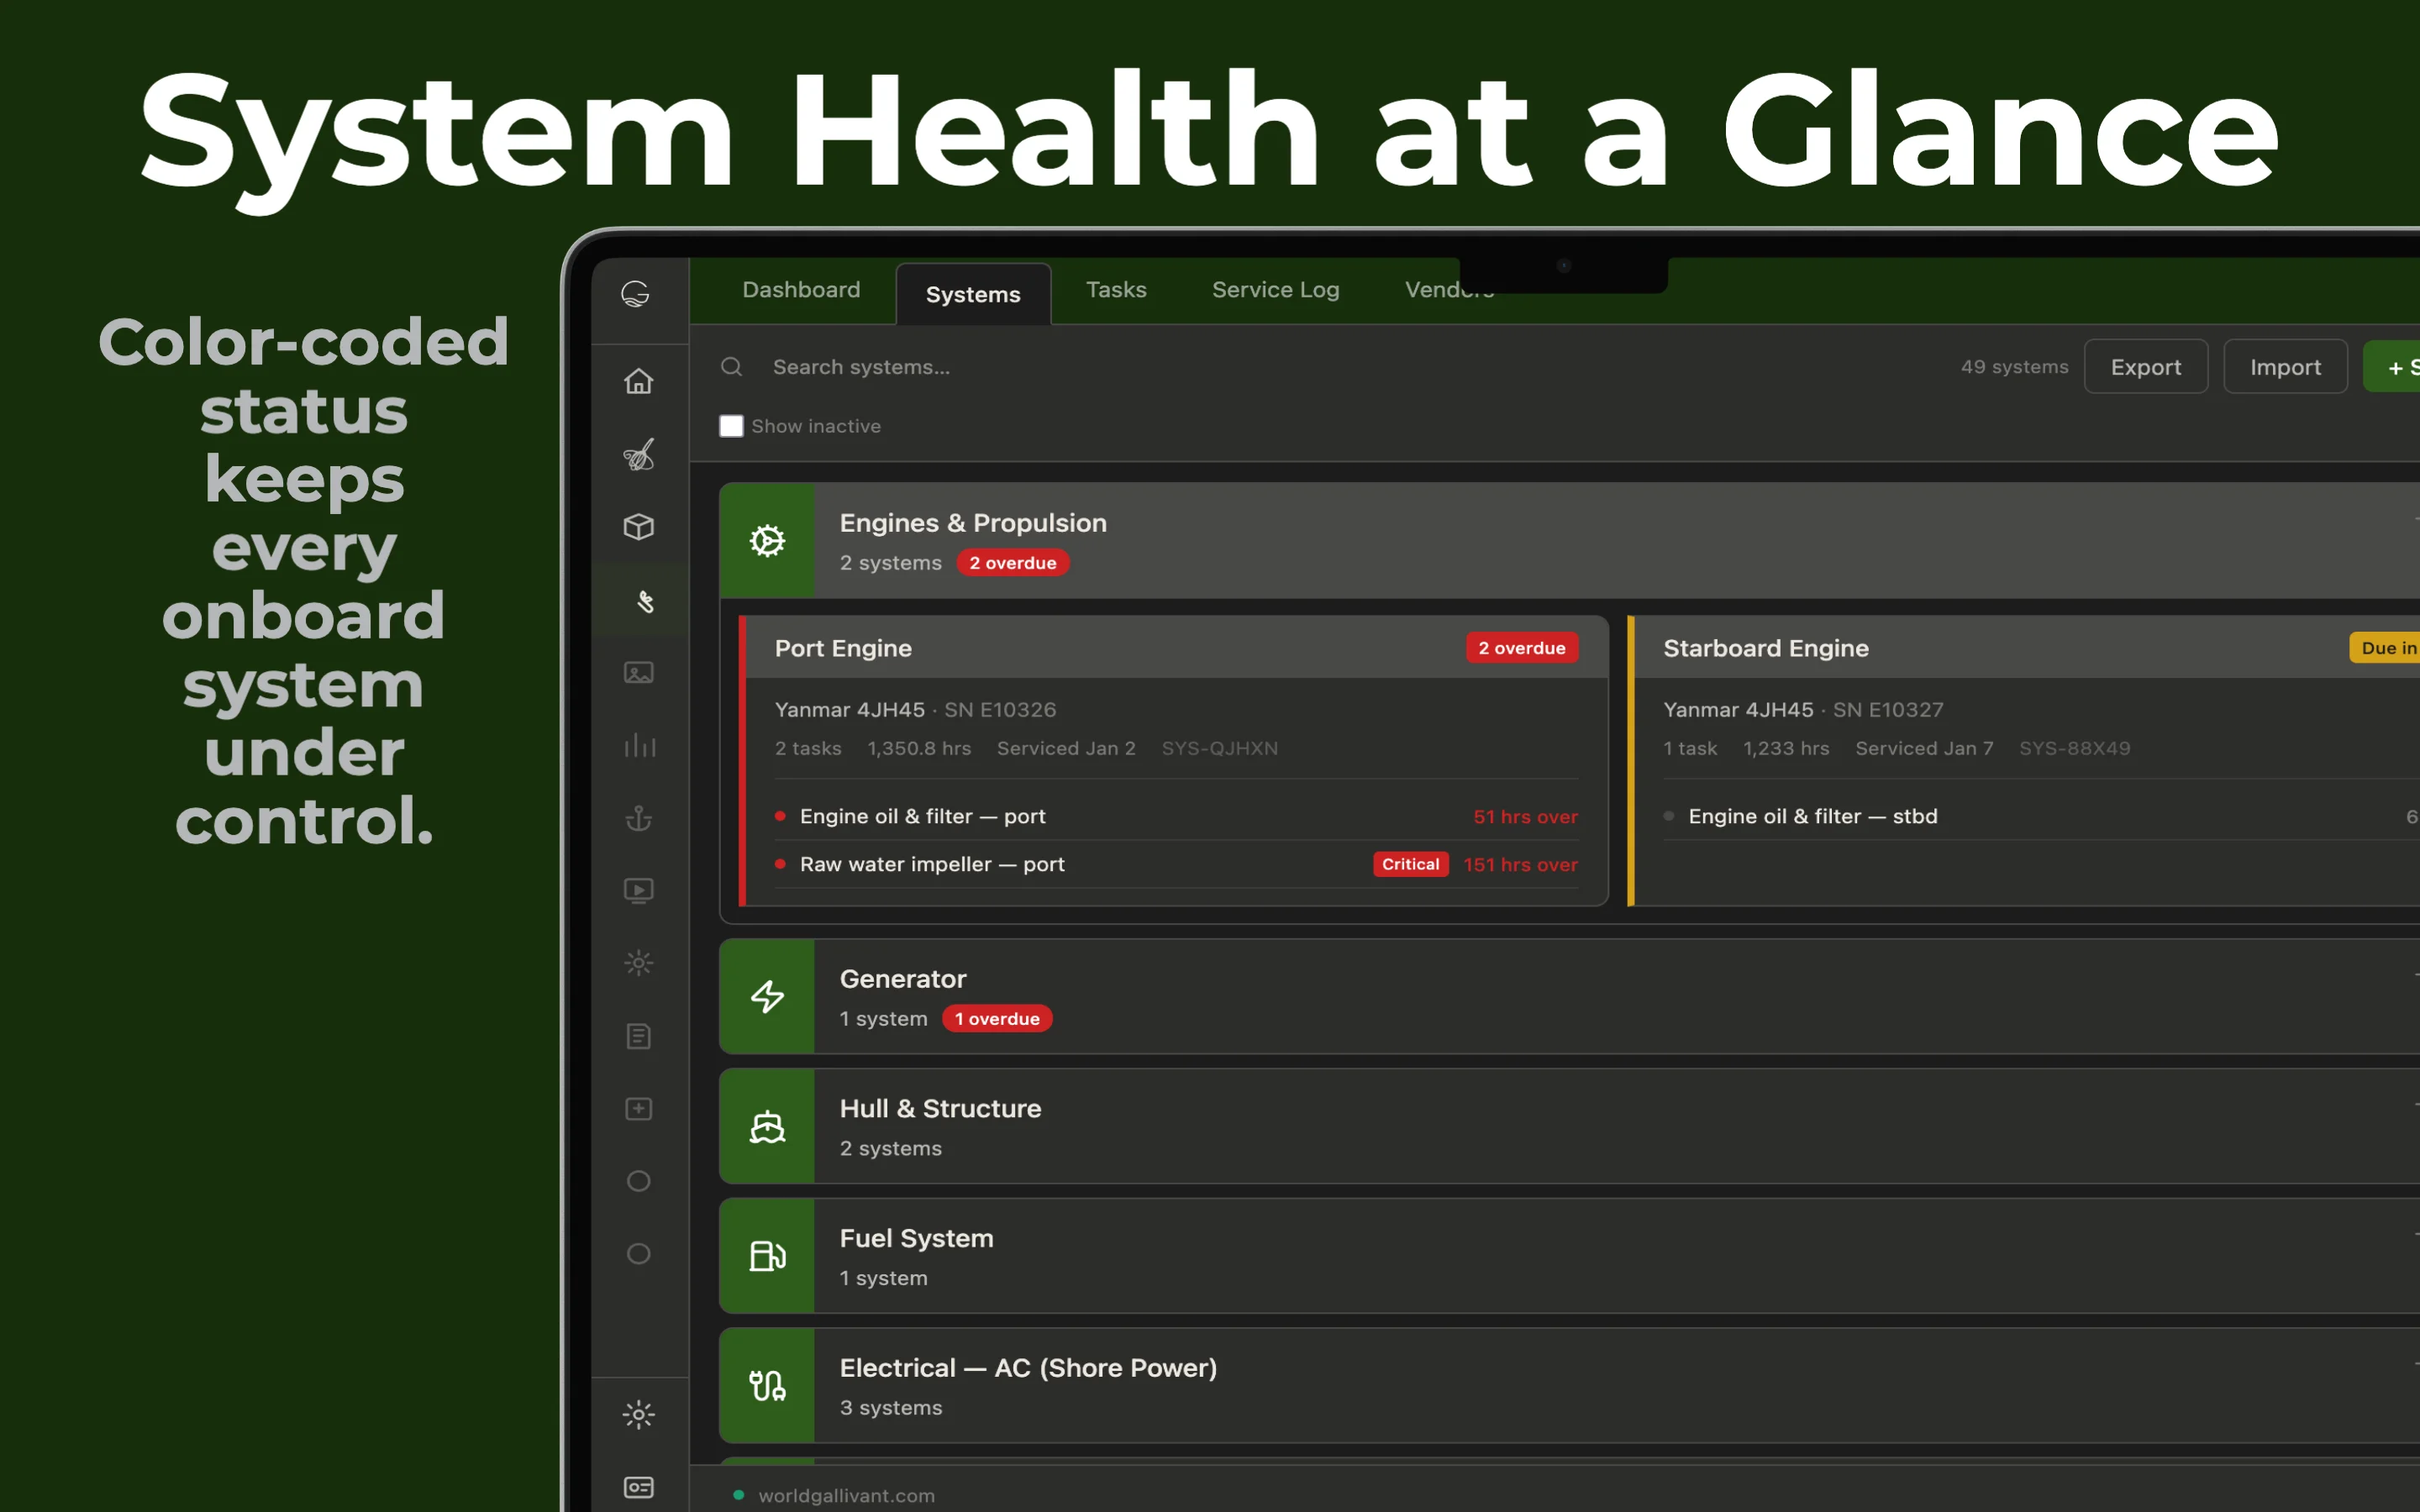Open the ID card sidebar icon
Image resolution: width=2420 pixels, height=1512 pixels.
click(638, 1487)
